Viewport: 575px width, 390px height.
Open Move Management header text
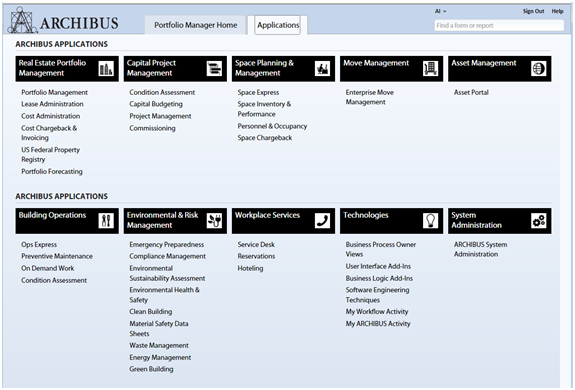(376, 63)
